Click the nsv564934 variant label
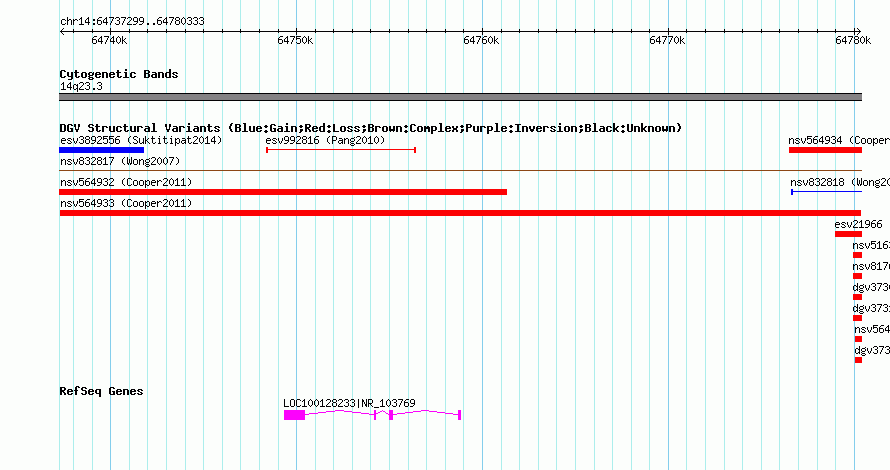 pyautogui.click(x=839, y=140)
